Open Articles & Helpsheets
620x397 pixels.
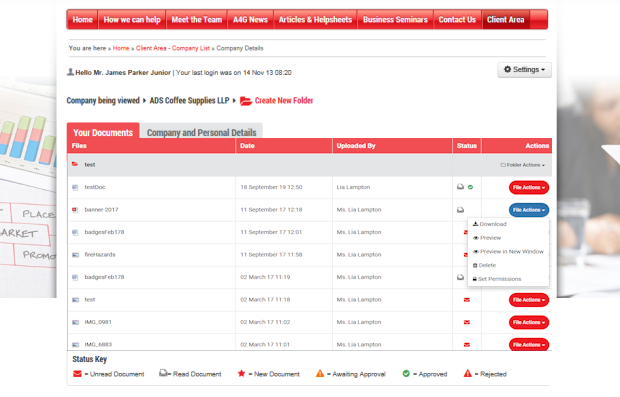pos(315,20)
